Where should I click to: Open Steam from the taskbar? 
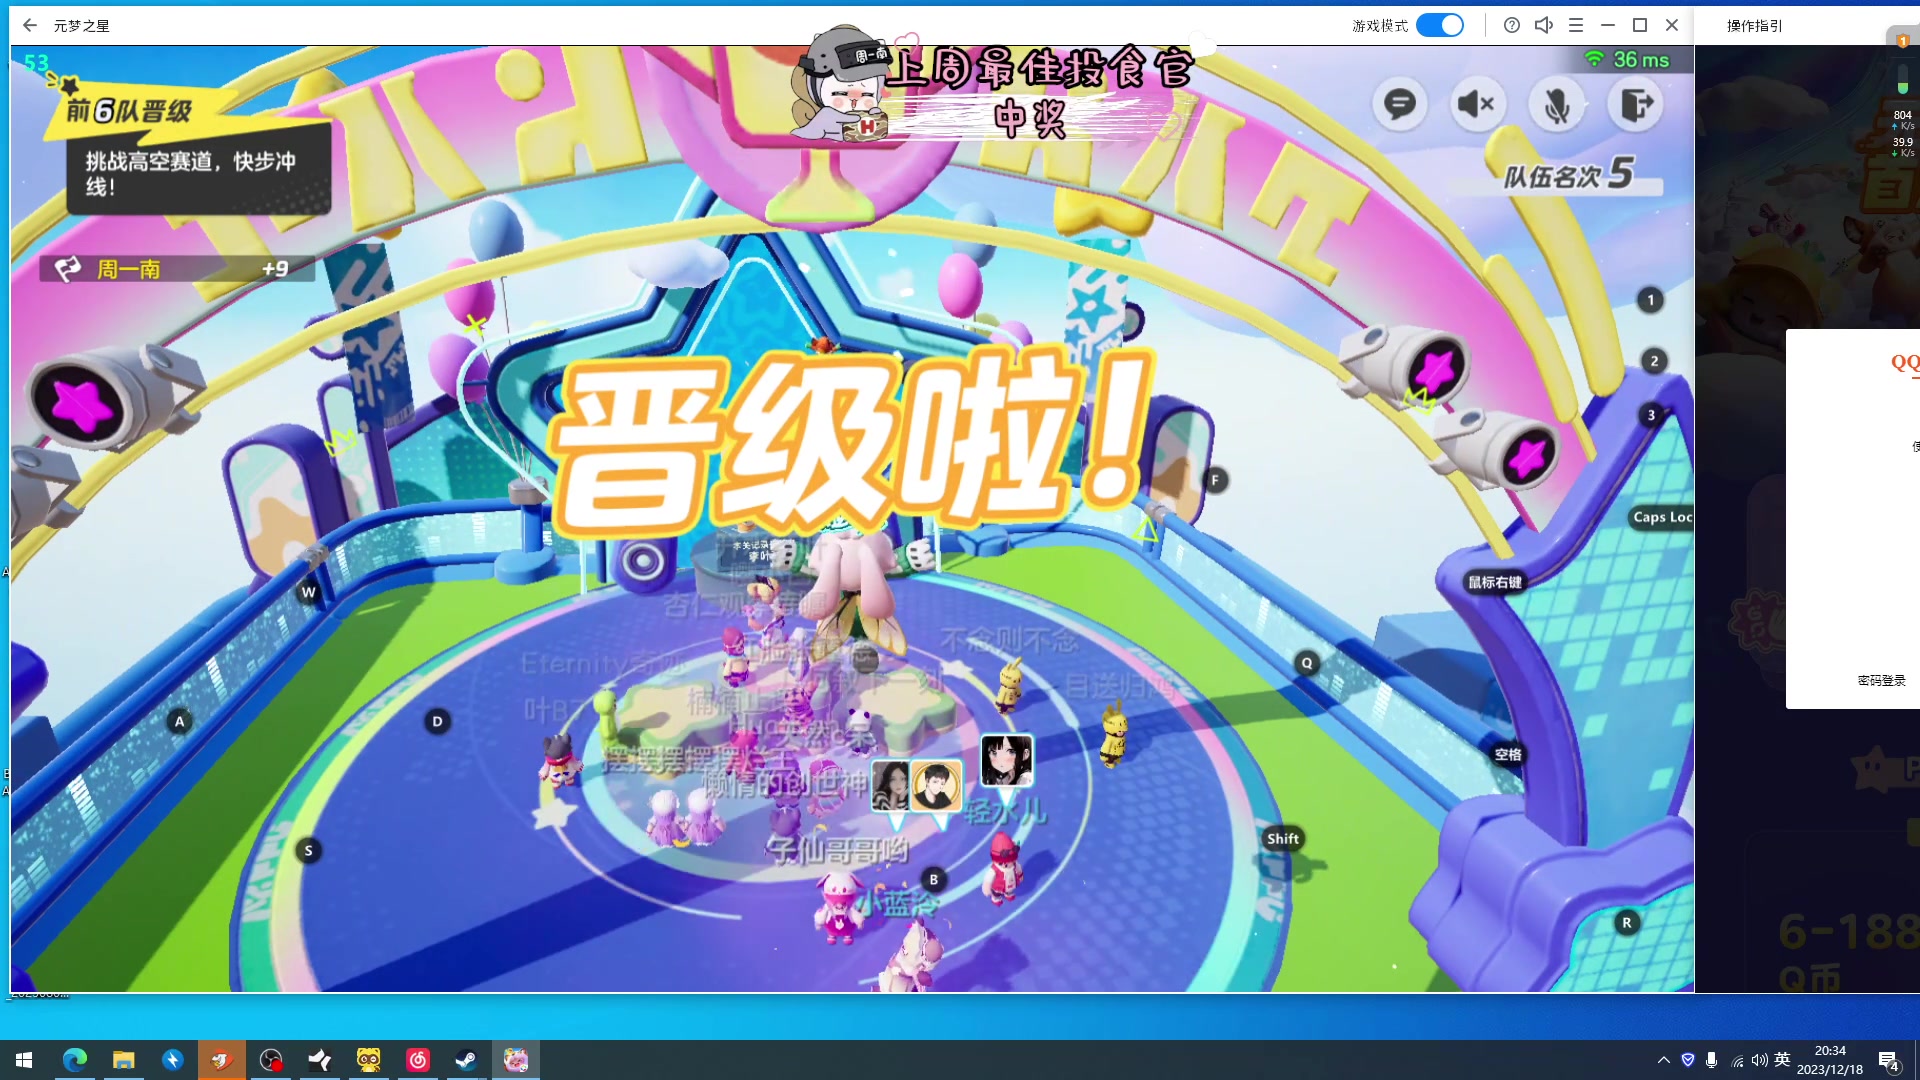point(466,1060)
